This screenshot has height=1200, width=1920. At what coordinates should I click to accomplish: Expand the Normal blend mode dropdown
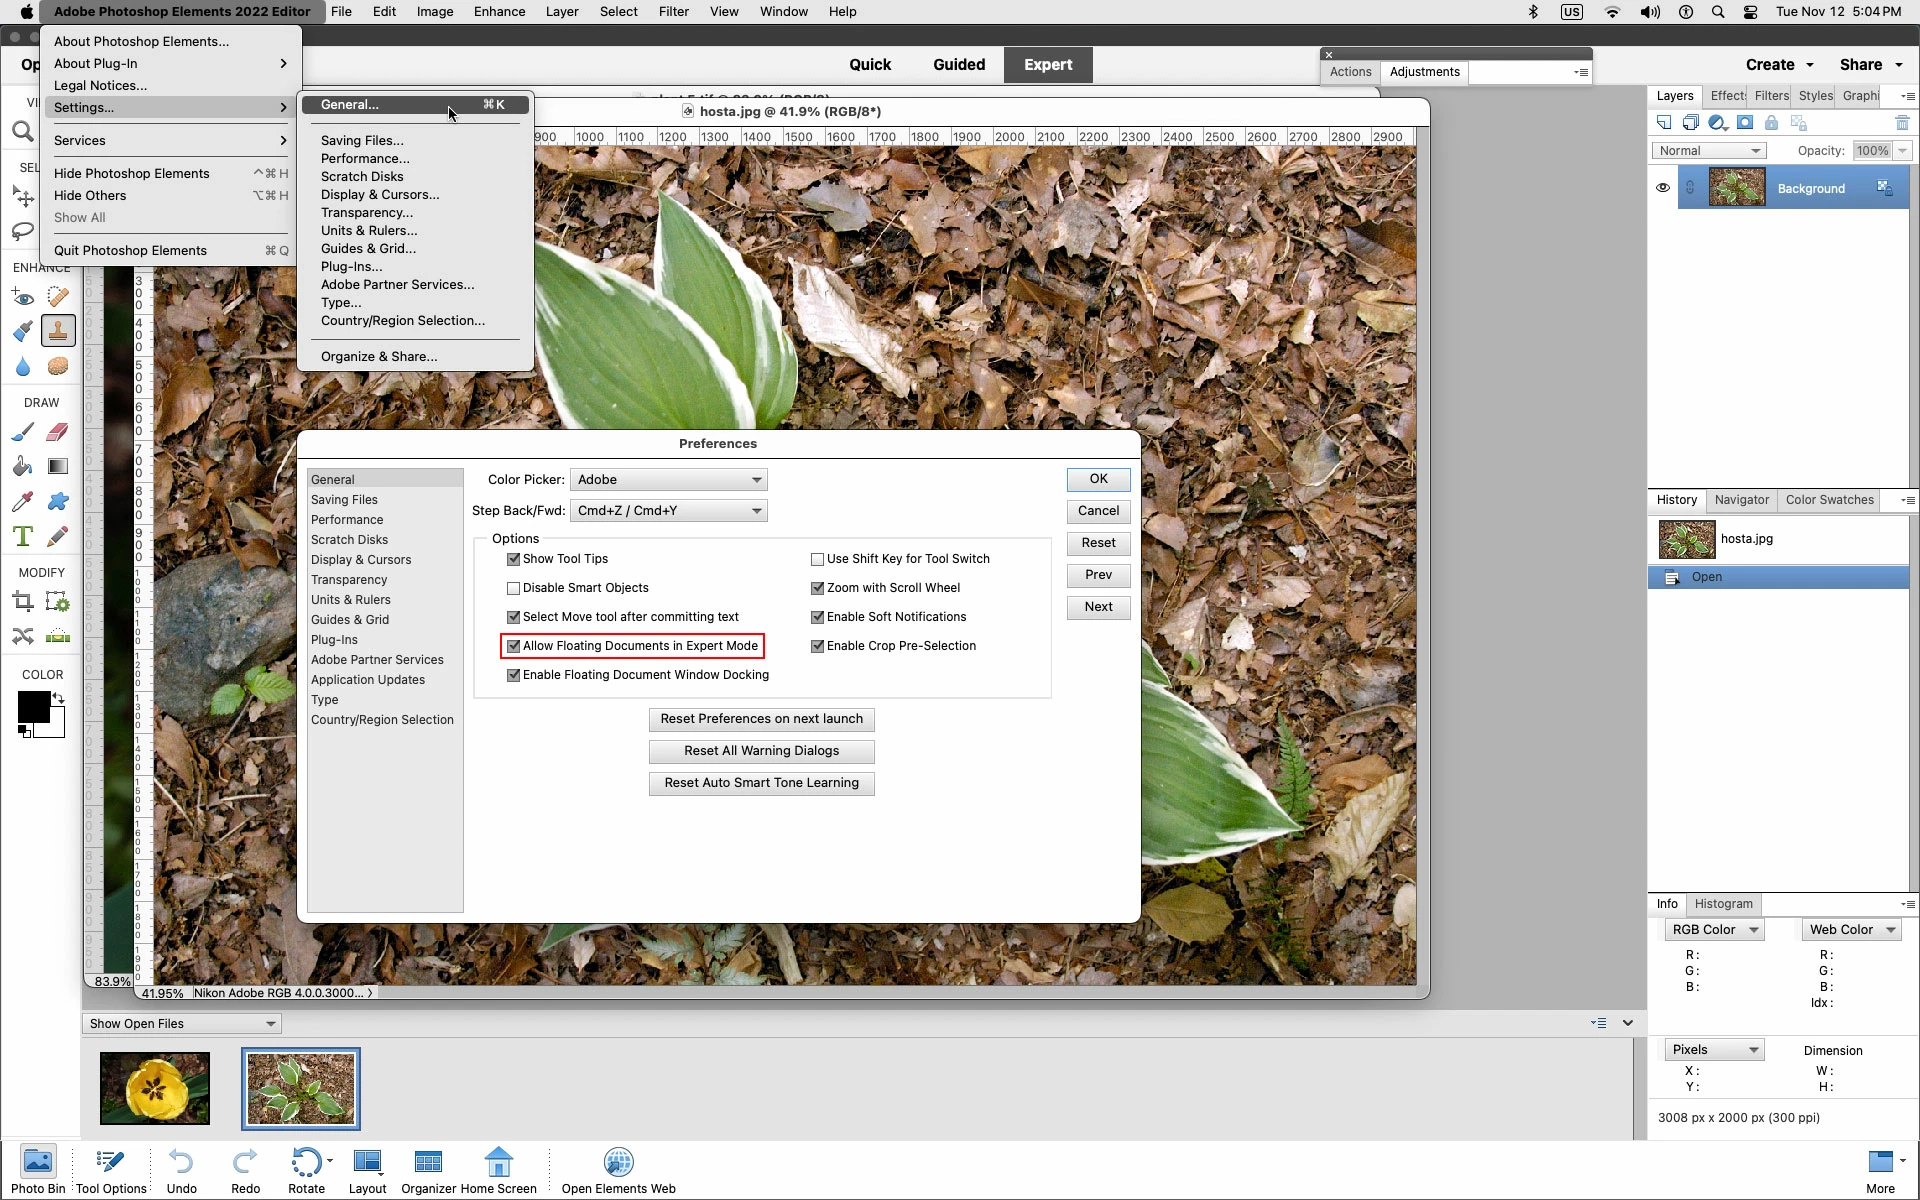tap(1709, 151)
